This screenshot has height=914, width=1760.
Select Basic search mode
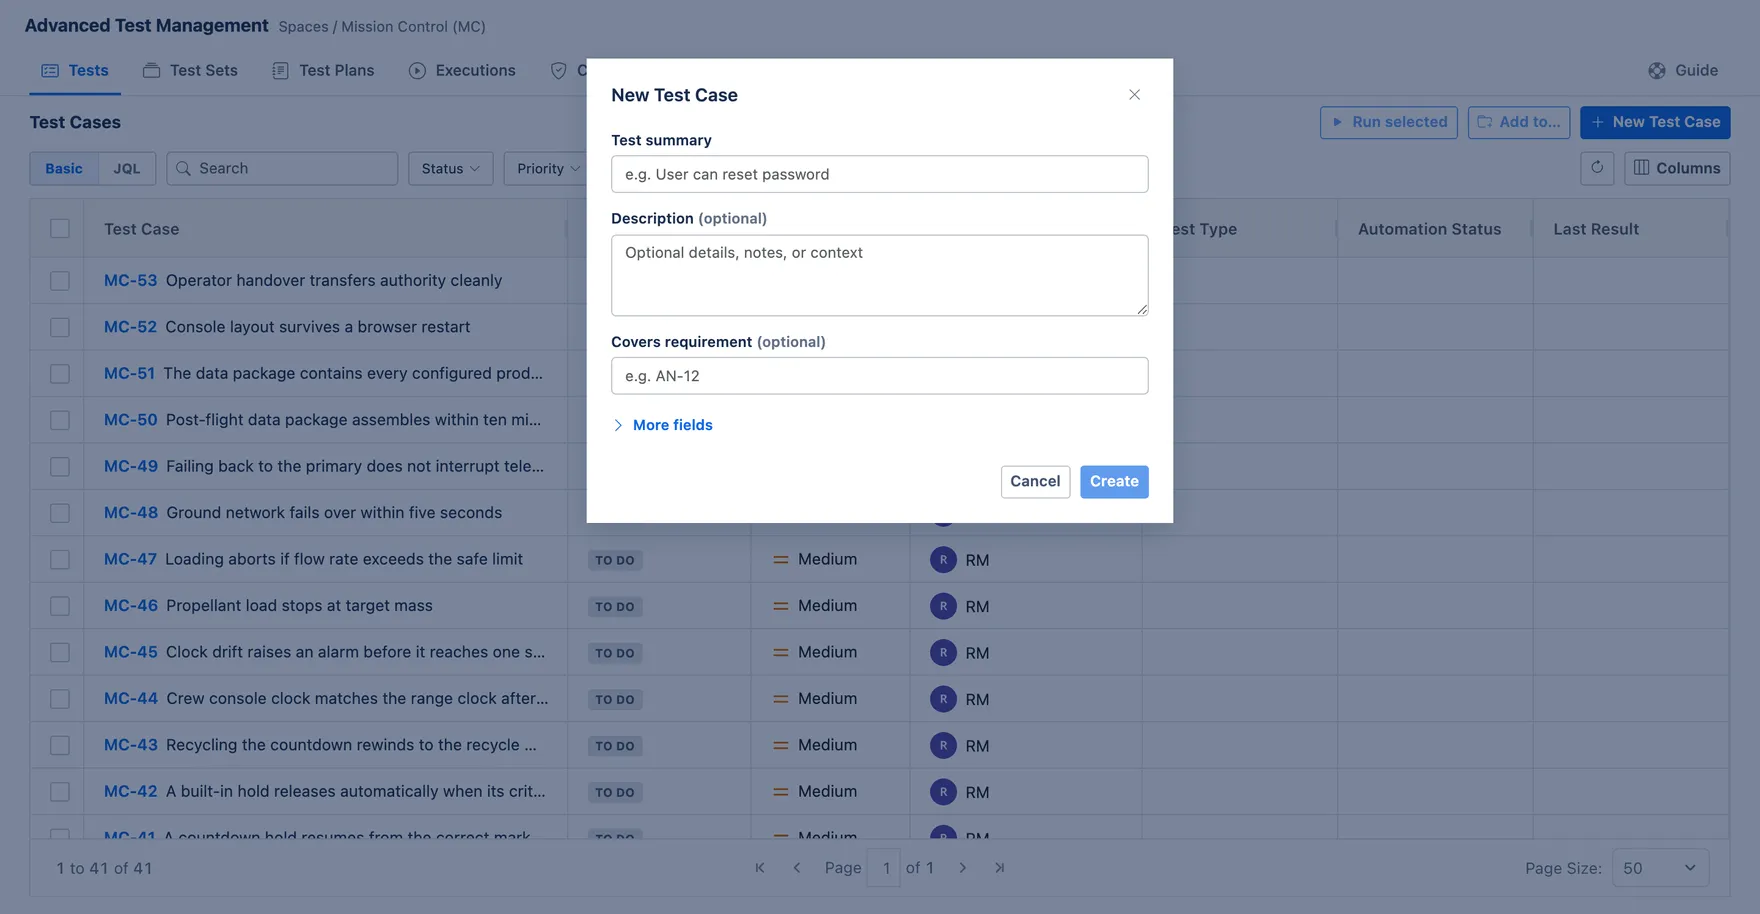[64, 168]
